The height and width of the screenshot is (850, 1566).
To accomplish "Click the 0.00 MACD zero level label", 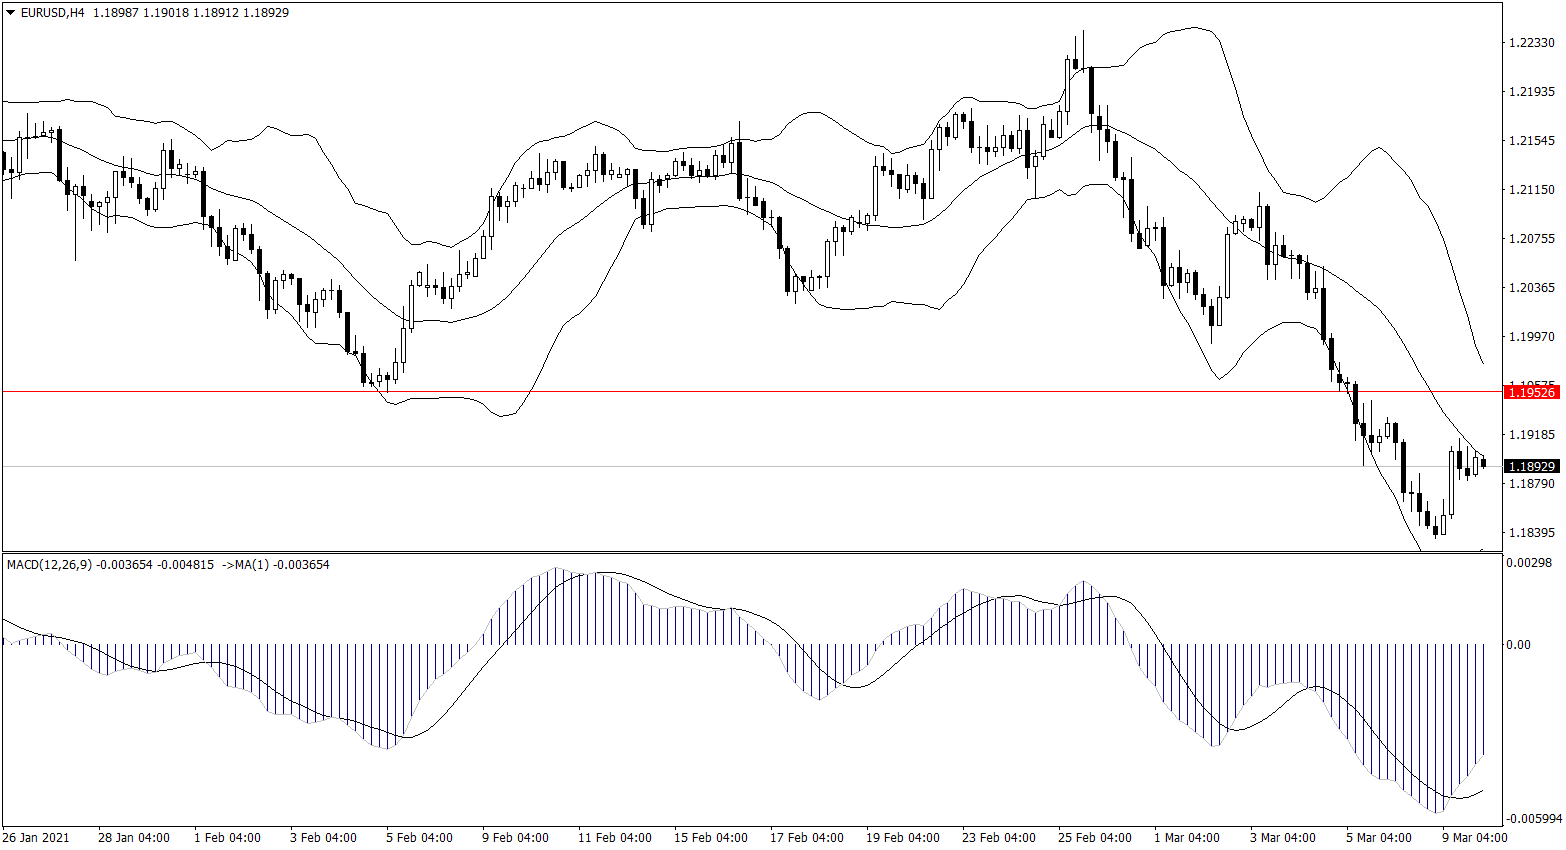I will point(1518,645).
